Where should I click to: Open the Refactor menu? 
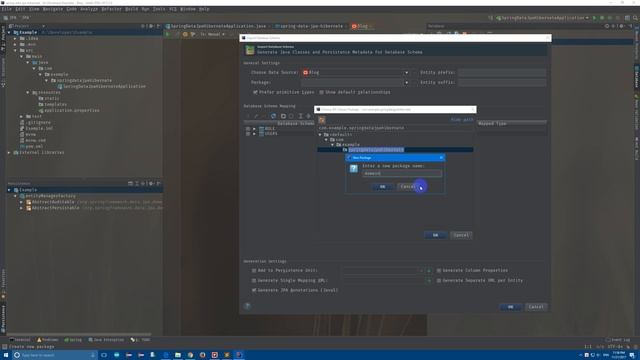click(x=111, y=9)
